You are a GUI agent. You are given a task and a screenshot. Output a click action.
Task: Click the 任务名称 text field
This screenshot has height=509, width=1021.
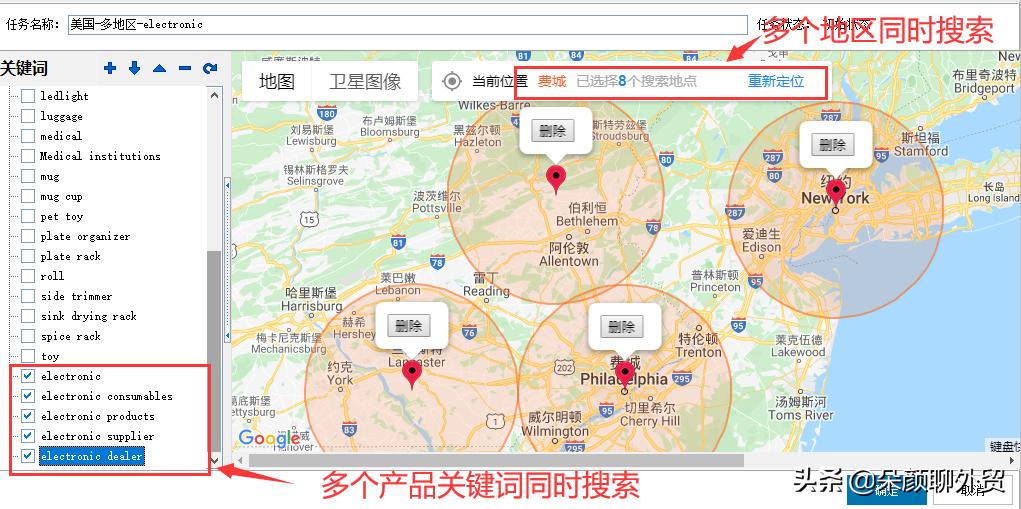click(408, 25)
